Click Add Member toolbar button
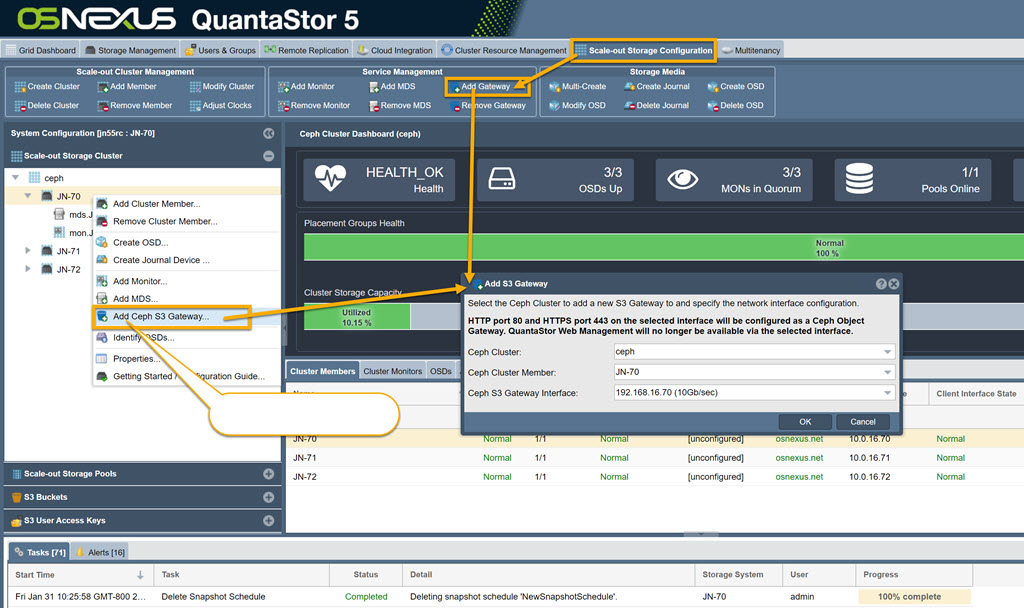 [127, 86]
